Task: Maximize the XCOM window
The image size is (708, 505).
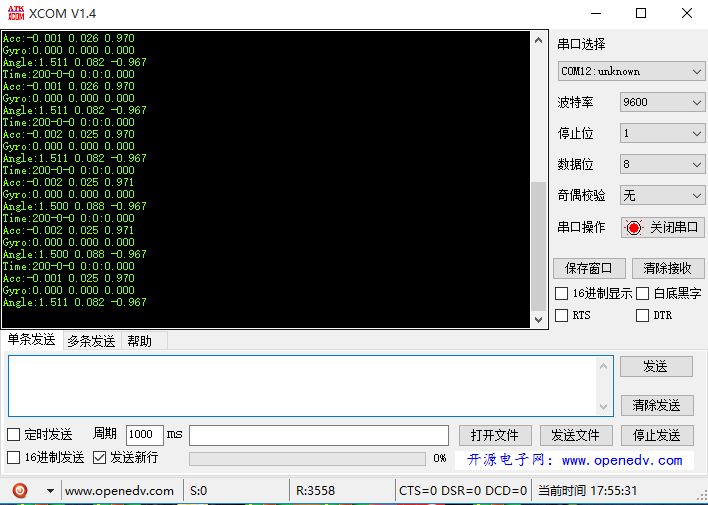Action: click(x=641, y=13)
